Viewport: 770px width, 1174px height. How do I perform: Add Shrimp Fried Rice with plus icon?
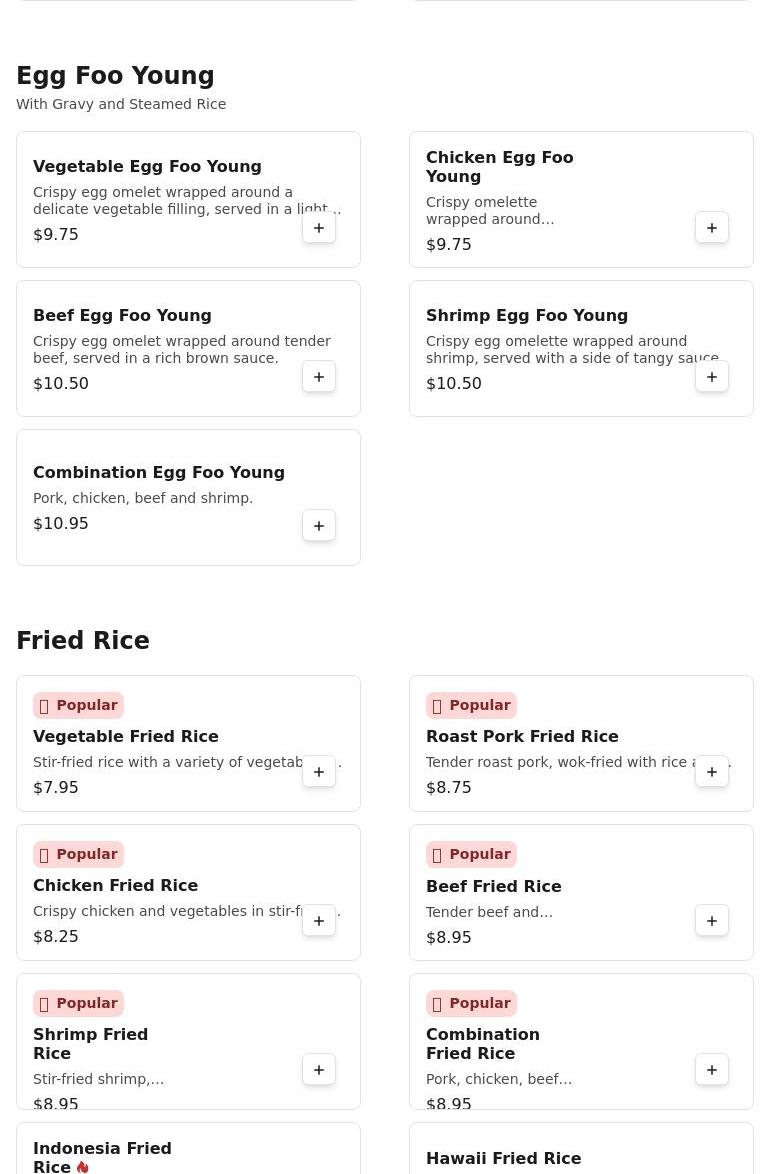pyautogui.click(x=319, y=1070)
